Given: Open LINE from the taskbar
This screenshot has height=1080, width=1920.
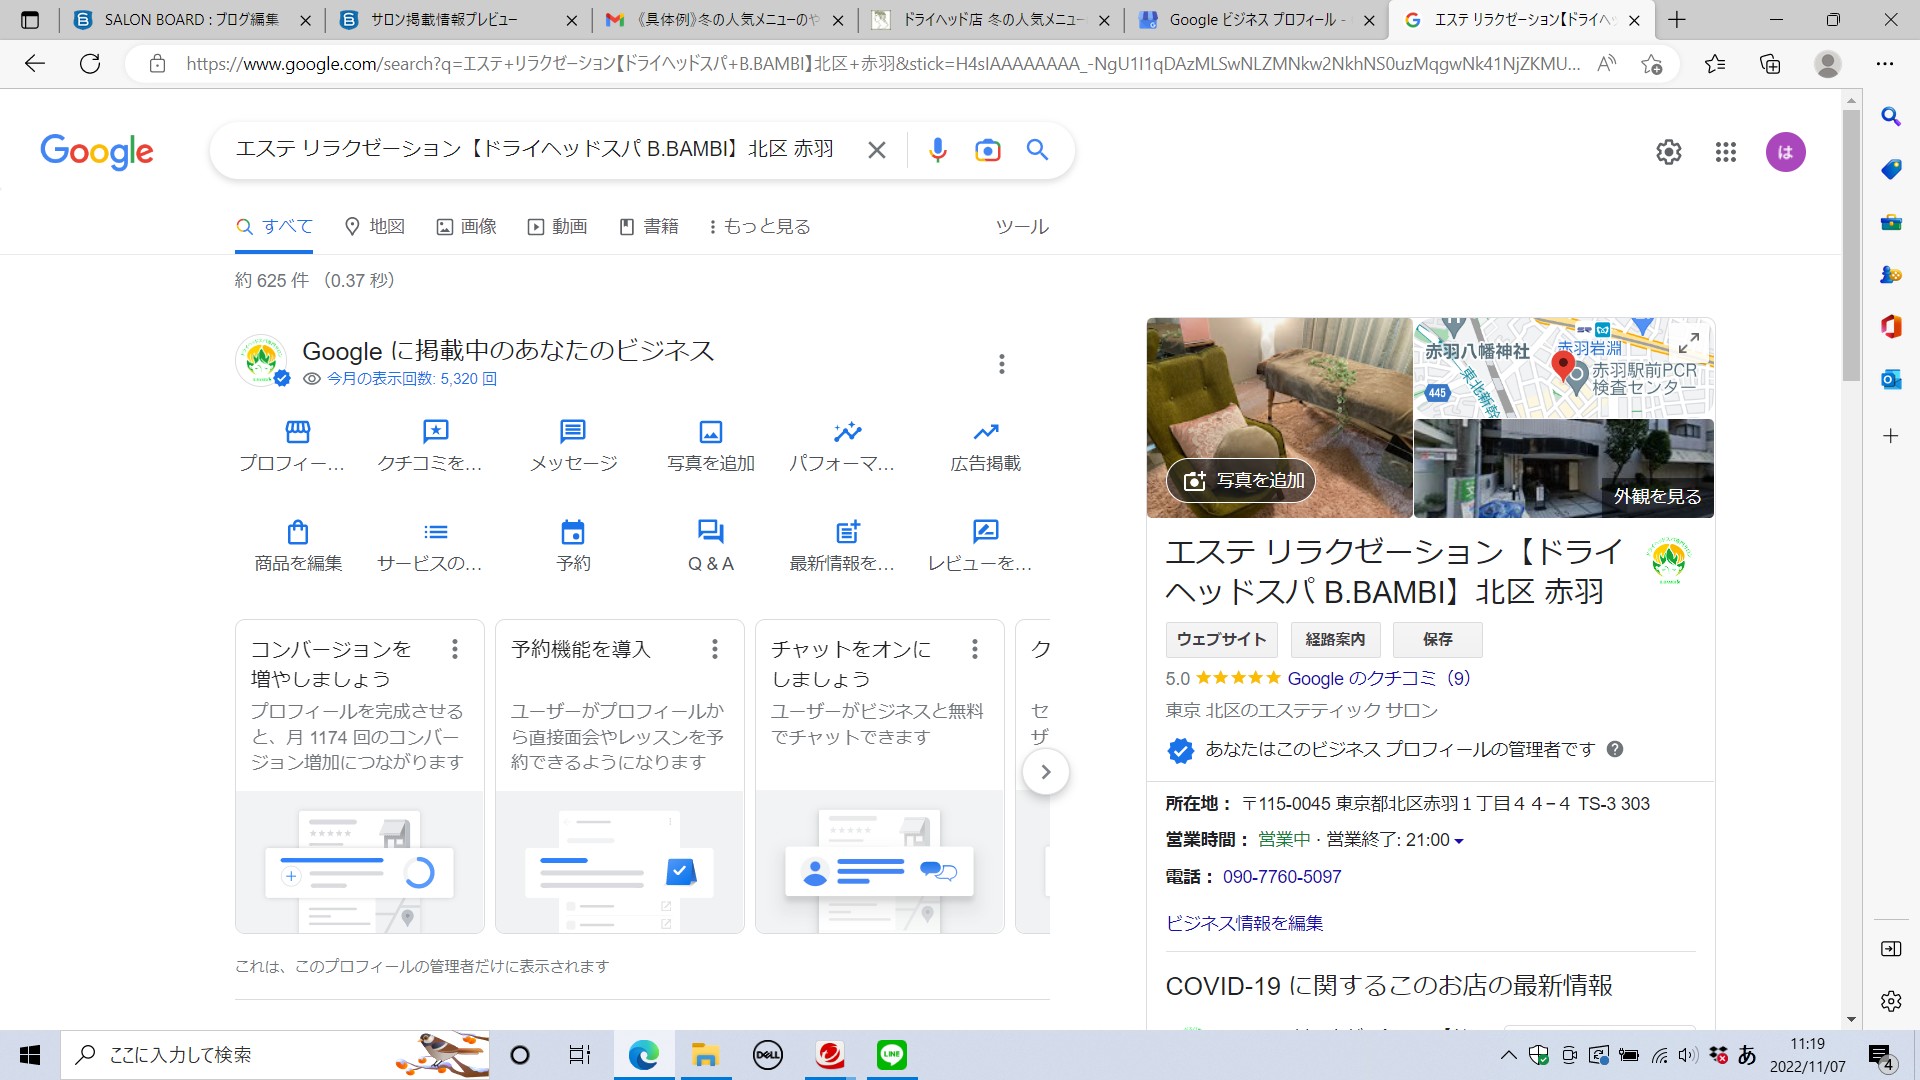Looking at the screenshot, I should pos(891,1055).
